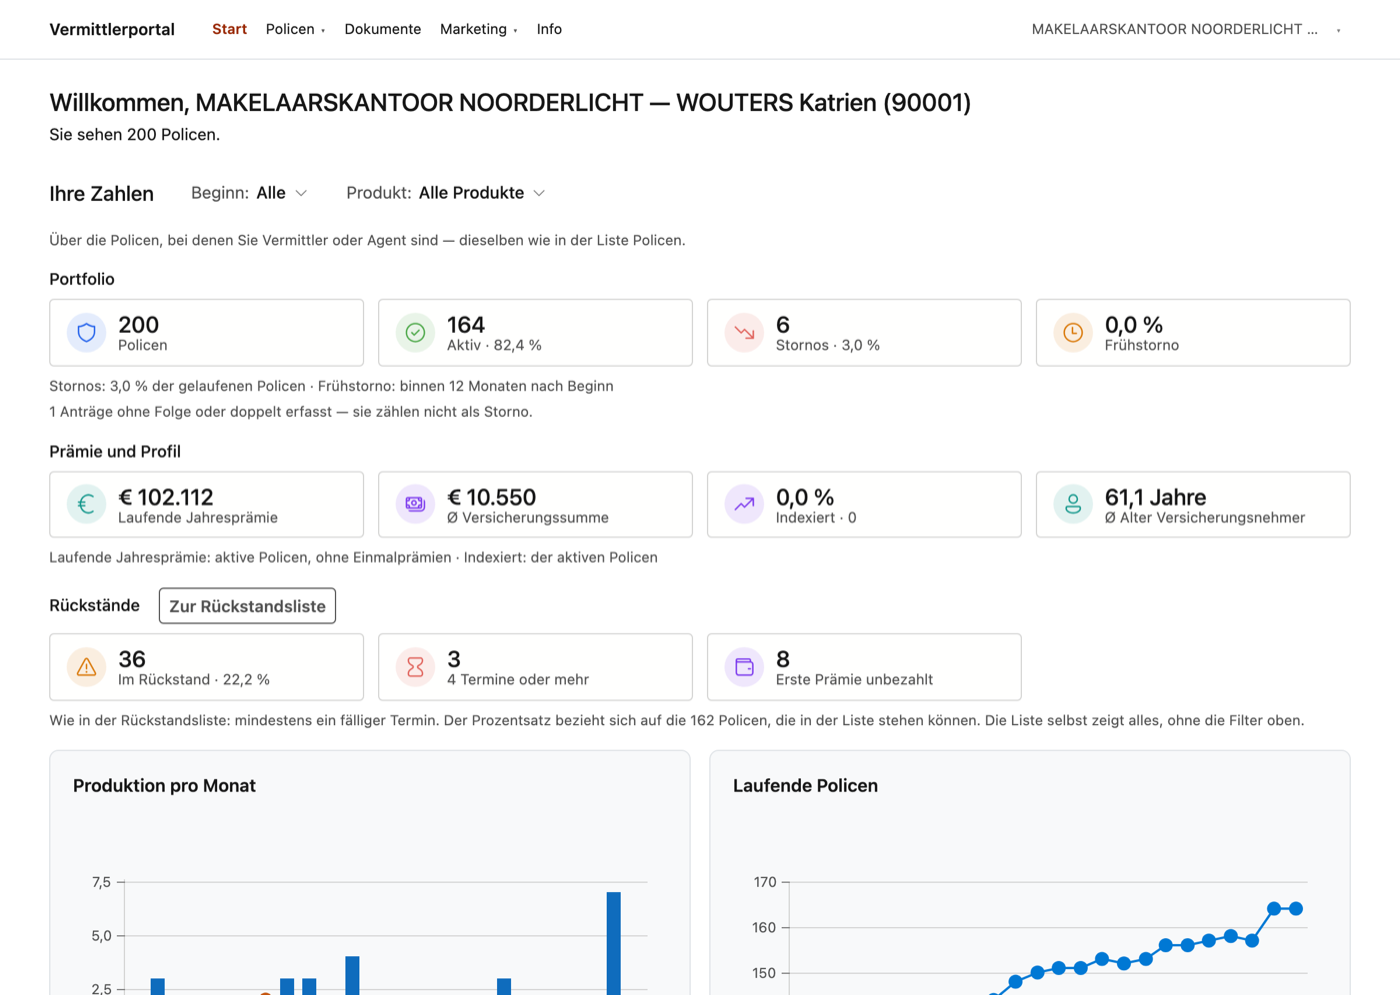Open the Produkt filter dropdown
The image size is (1400, 995).
[x=446, y=193]
